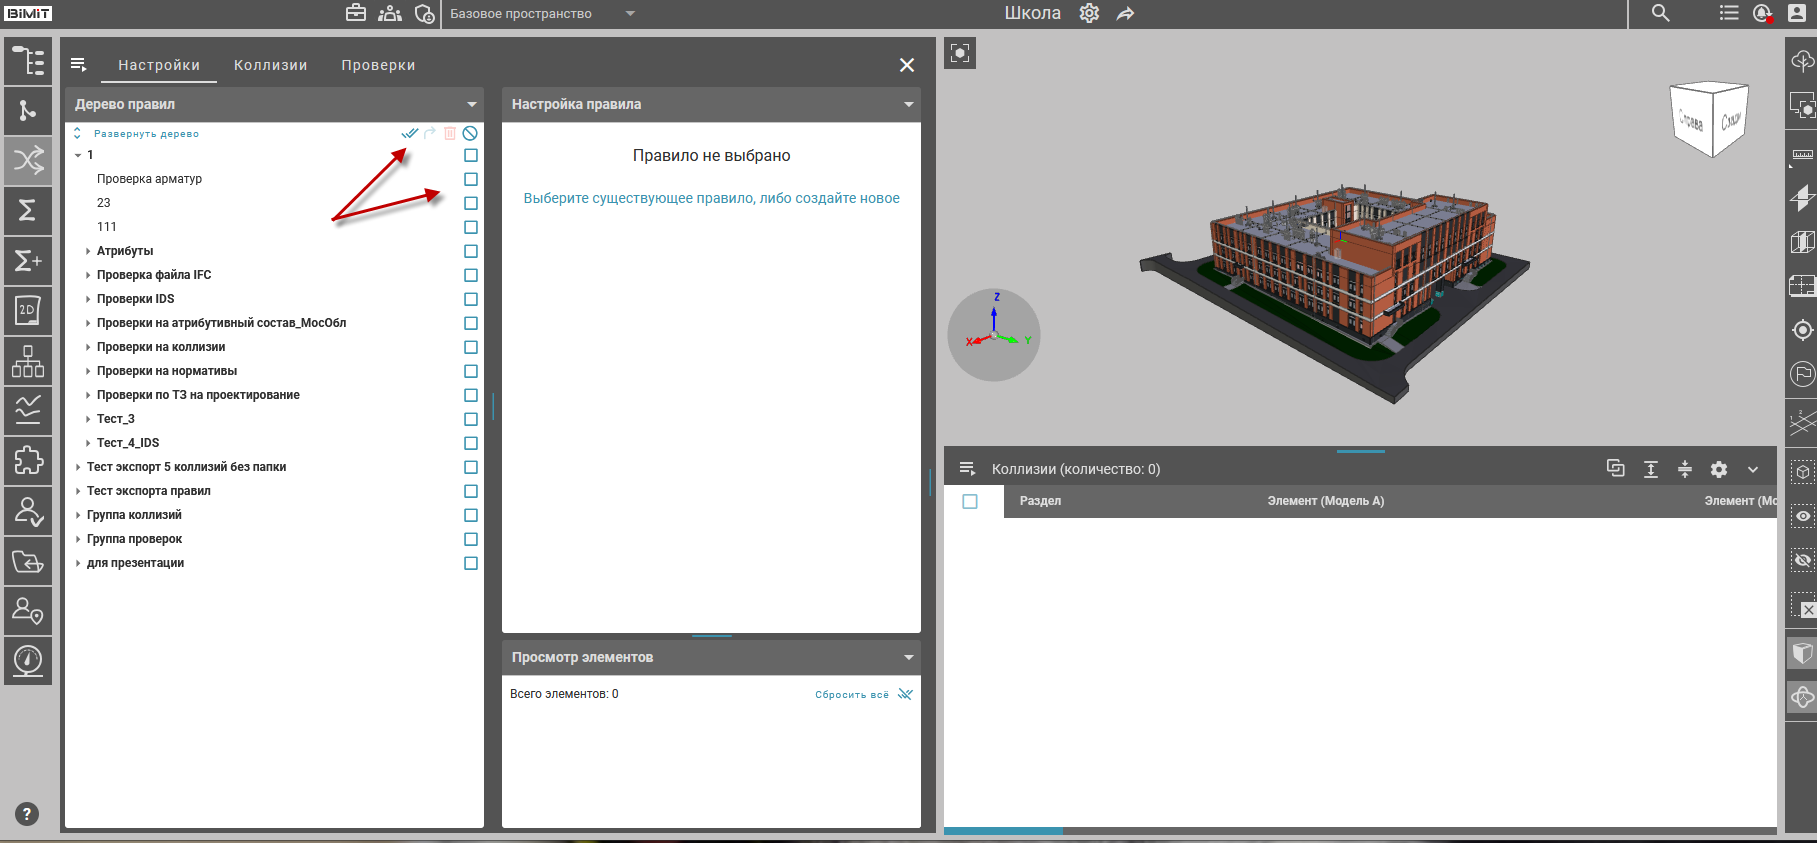Viewport: 1817px width, 843px height.
Task: Switch to the Проверки tab
Action: [x=378, y=65]
